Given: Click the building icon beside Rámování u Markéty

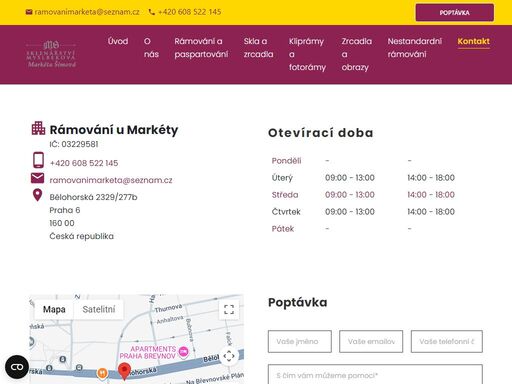Looking at the screenshot, I should [x=38, y=128].
